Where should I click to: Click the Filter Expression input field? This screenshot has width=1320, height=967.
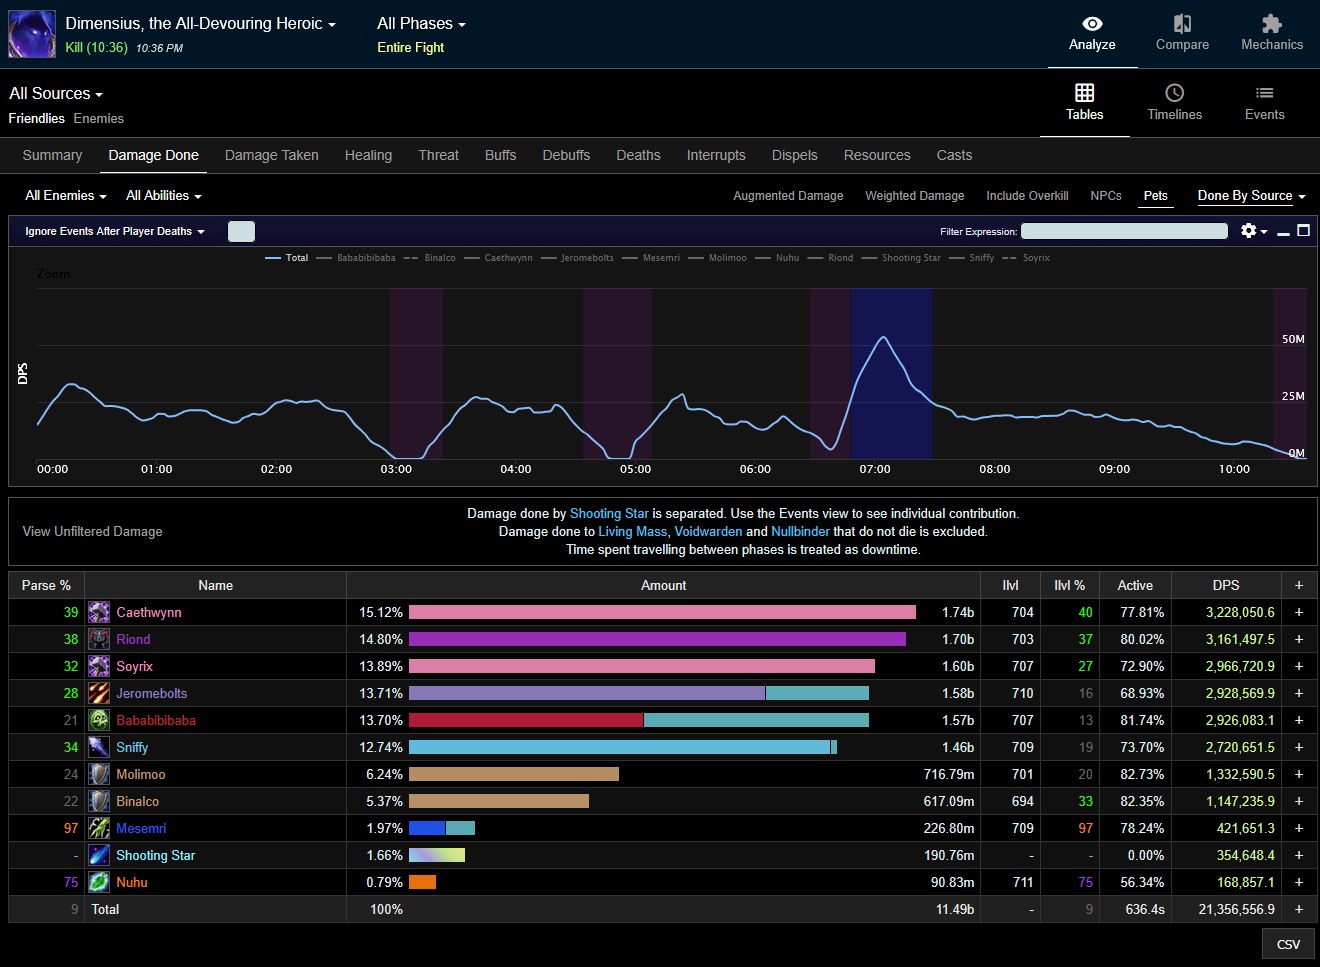pyautogui.click(x=1124, y=231)
